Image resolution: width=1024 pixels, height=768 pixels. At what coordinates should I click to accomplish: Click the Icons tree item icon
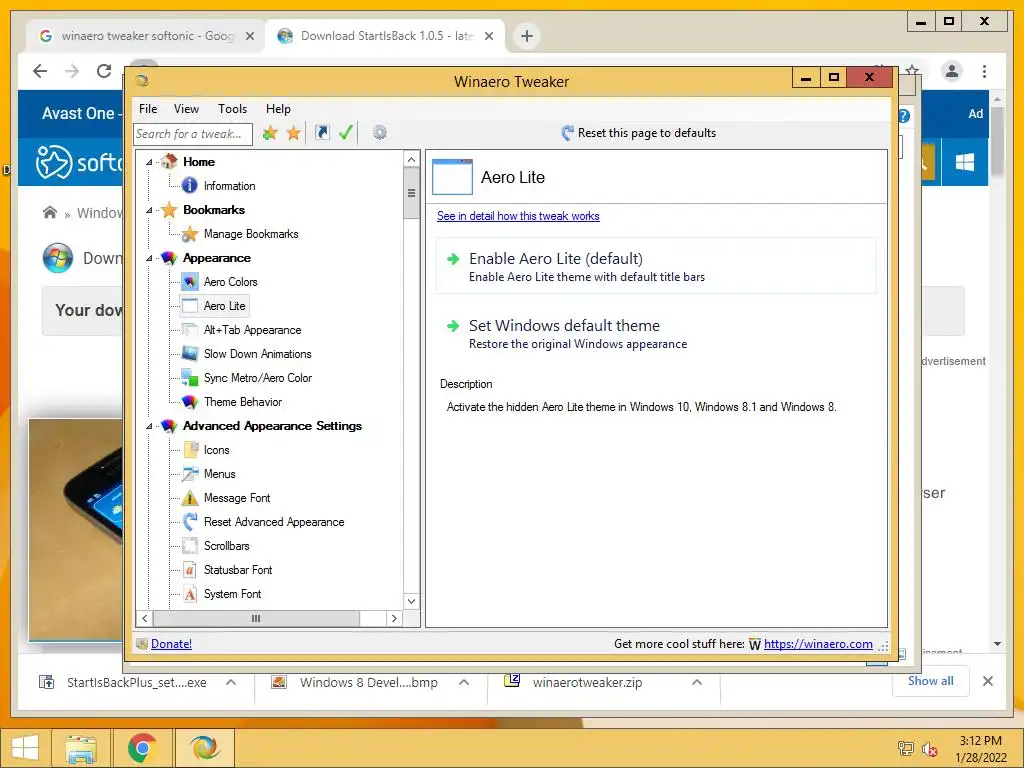point(189,449)
